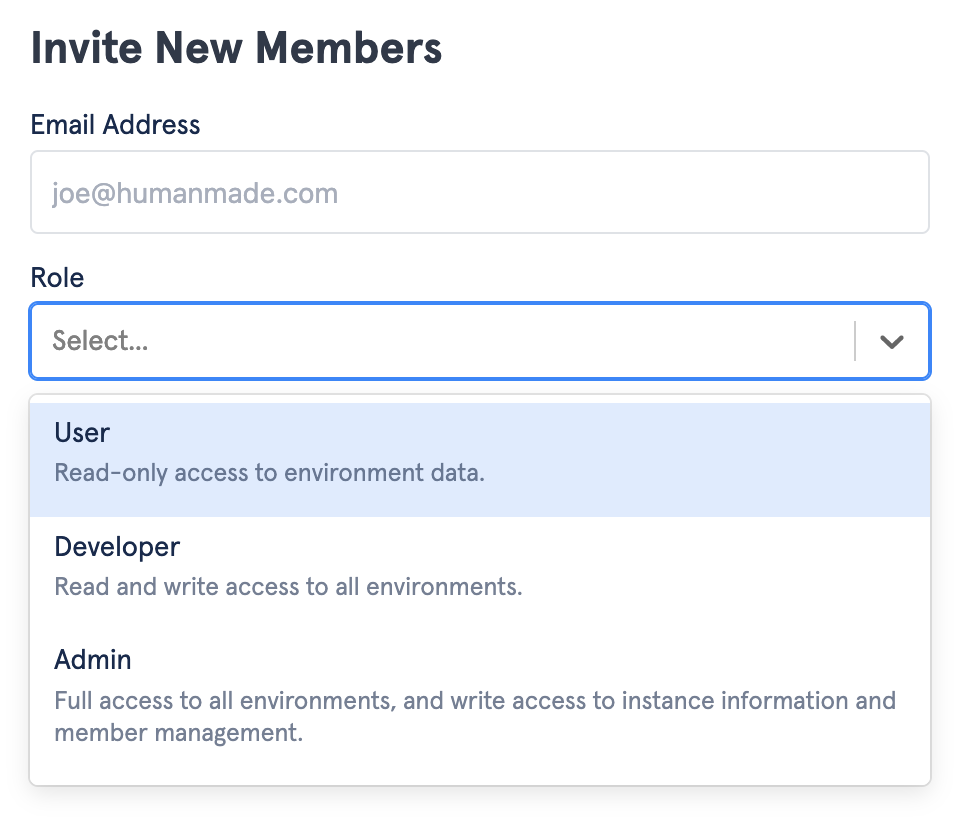This screenshot has height=820, width=962.
Task: Click the "Developer" option title text
Action: [117, 547]
